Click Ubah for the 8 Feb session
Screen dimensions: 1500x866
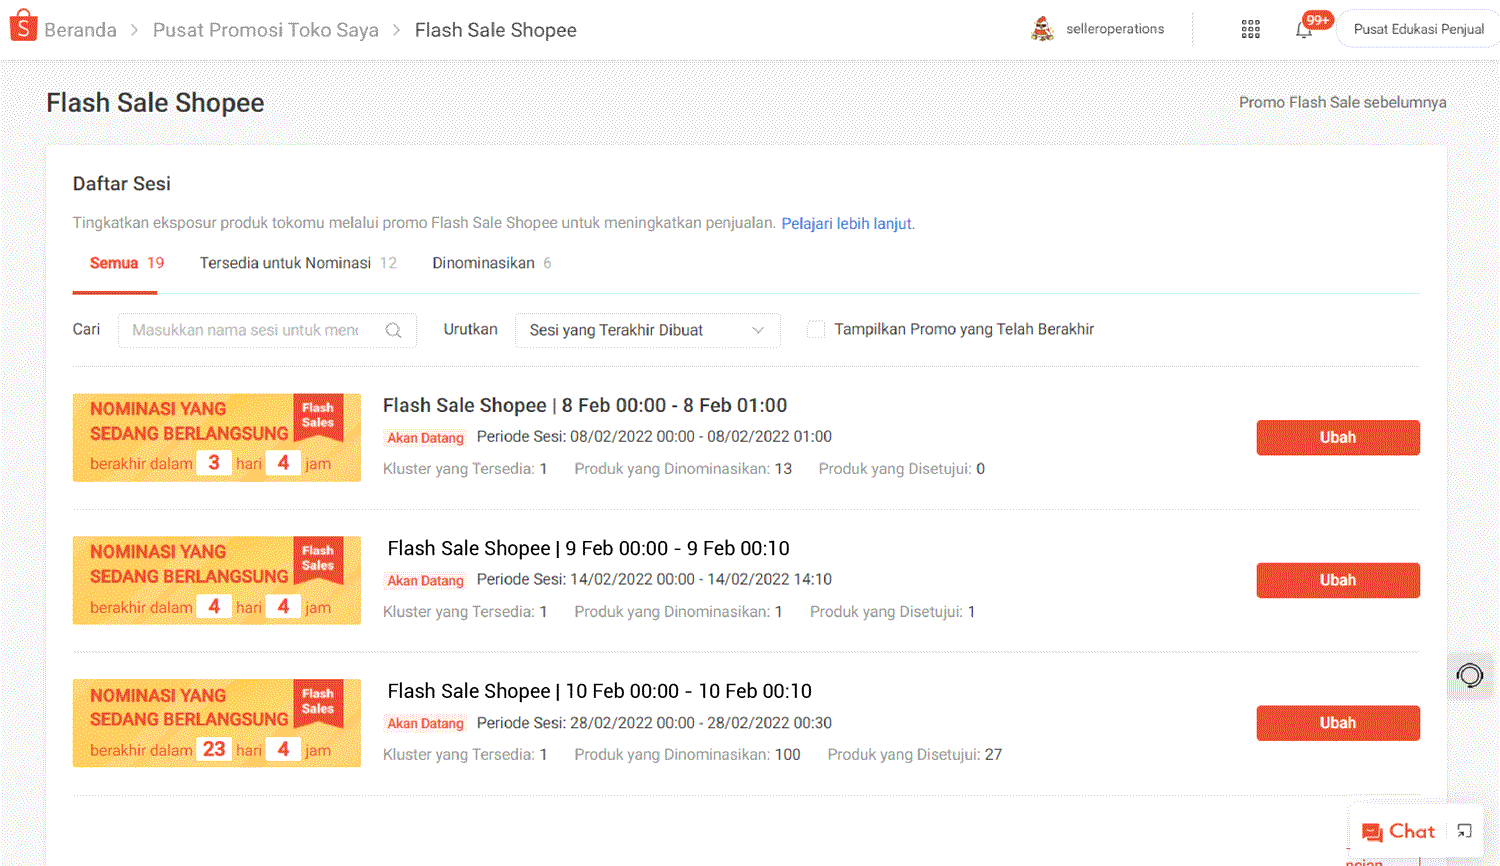pyautogui.click(x=1337, y=437)
